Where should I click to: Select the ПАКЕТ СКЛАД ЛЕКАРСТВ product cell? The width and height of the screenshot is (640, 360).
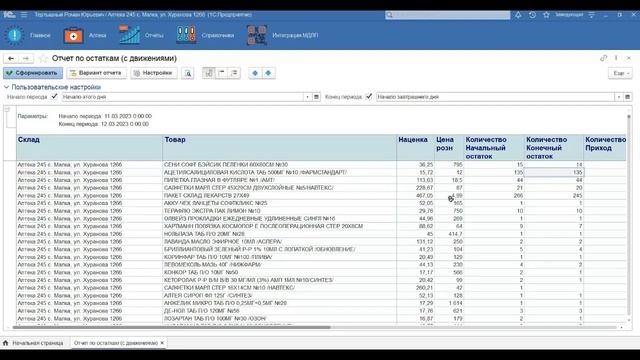[280, 196]
